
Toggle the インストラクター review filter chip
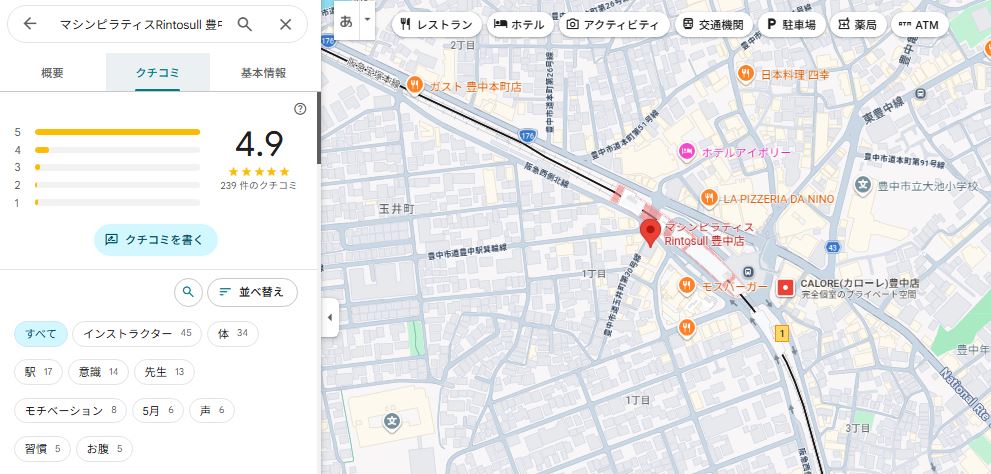click(x=137, y=333)
